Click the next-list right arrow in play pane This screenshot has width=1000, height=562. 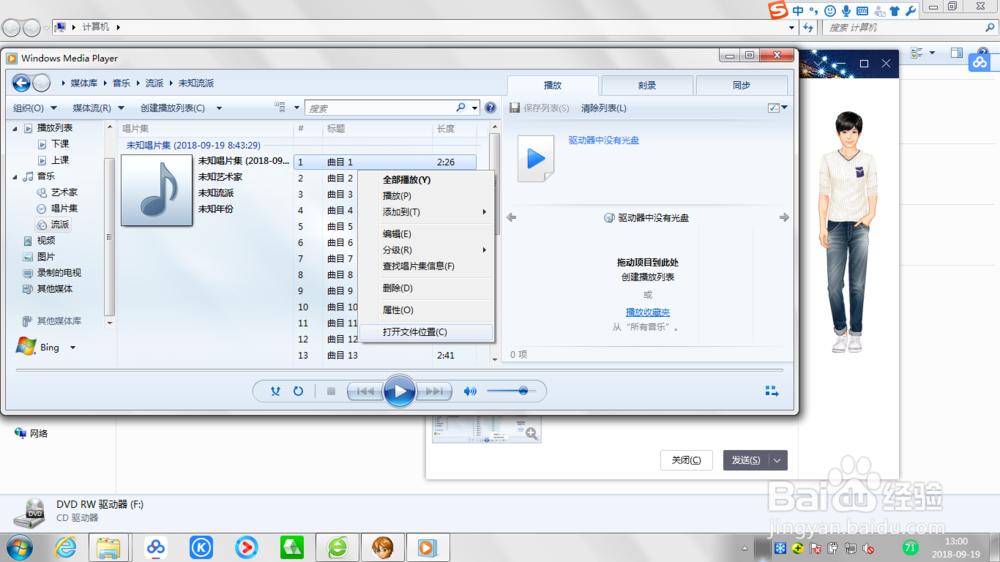tap(784, 218)
